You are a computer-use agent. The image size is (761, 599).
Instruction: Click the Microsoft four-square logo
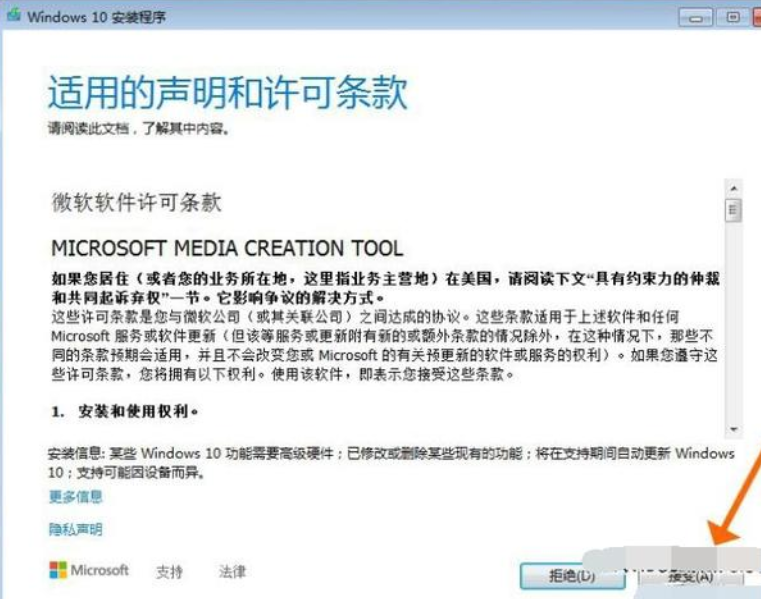tap(58, 570)
